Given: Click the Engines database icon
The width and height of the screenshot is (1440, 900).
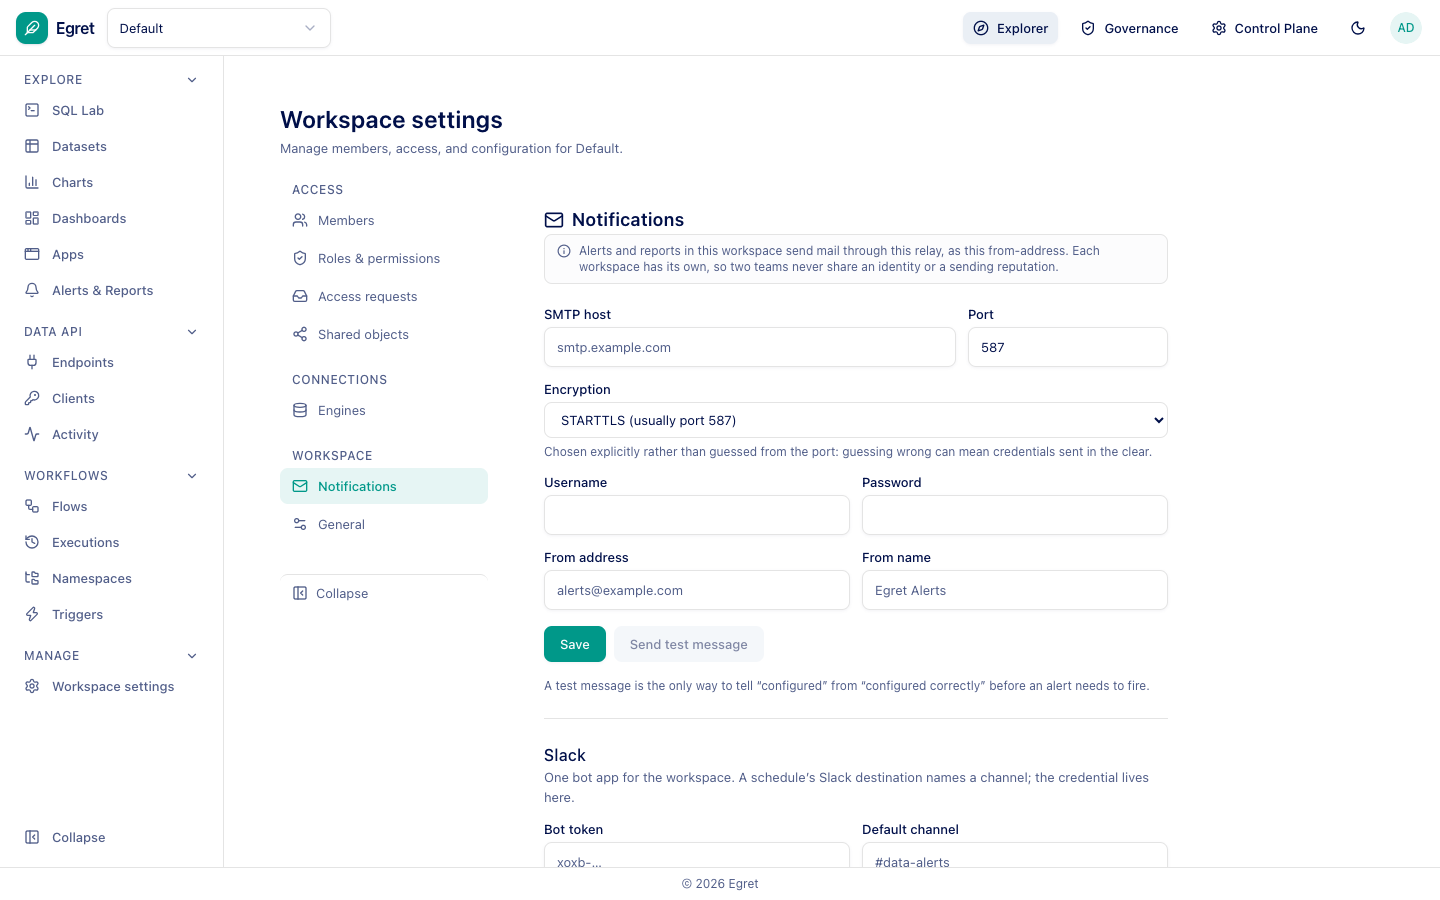Looking at the screenshot, I should coord(300,410).
